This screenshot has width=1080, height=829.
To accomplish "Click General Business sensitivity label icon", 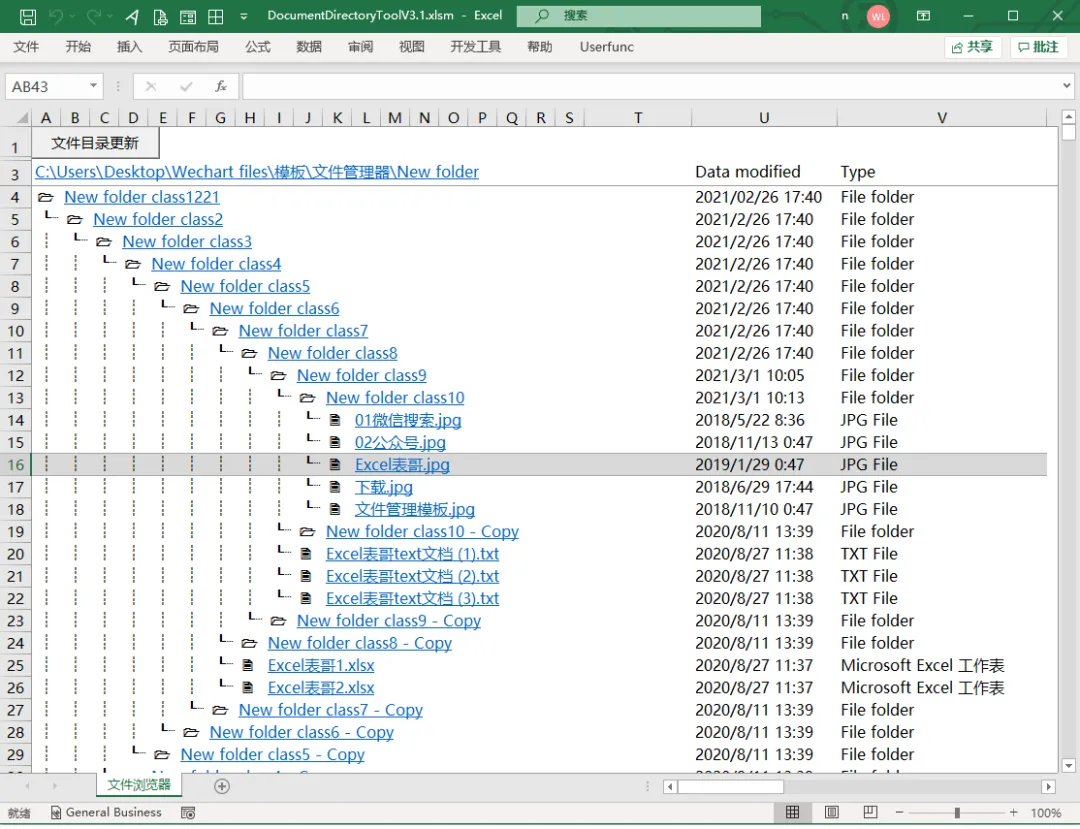I will [x=56, y=813].
